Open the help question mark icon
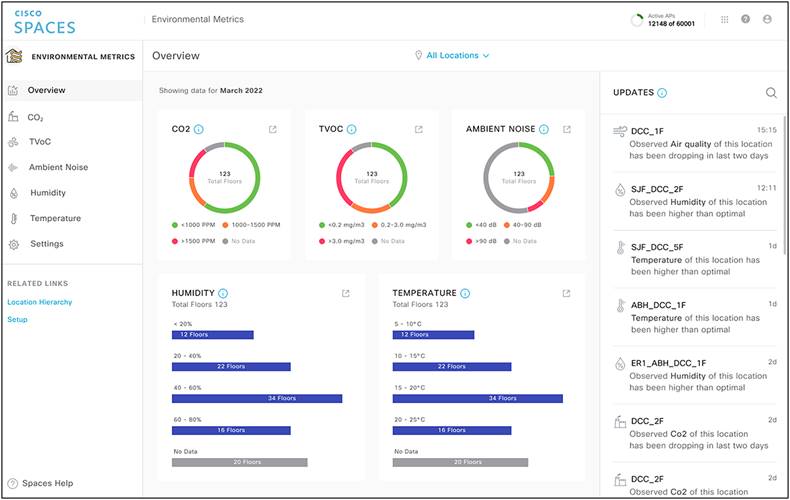Image resolution: width=790 pixels, height=500 pixels. pyautogui.click(x=746, y=19)
